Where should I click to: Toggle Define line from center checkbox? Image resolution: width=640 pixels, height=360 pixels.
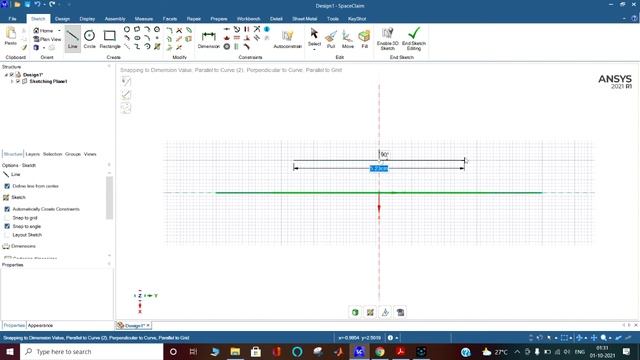coord(7,186)
